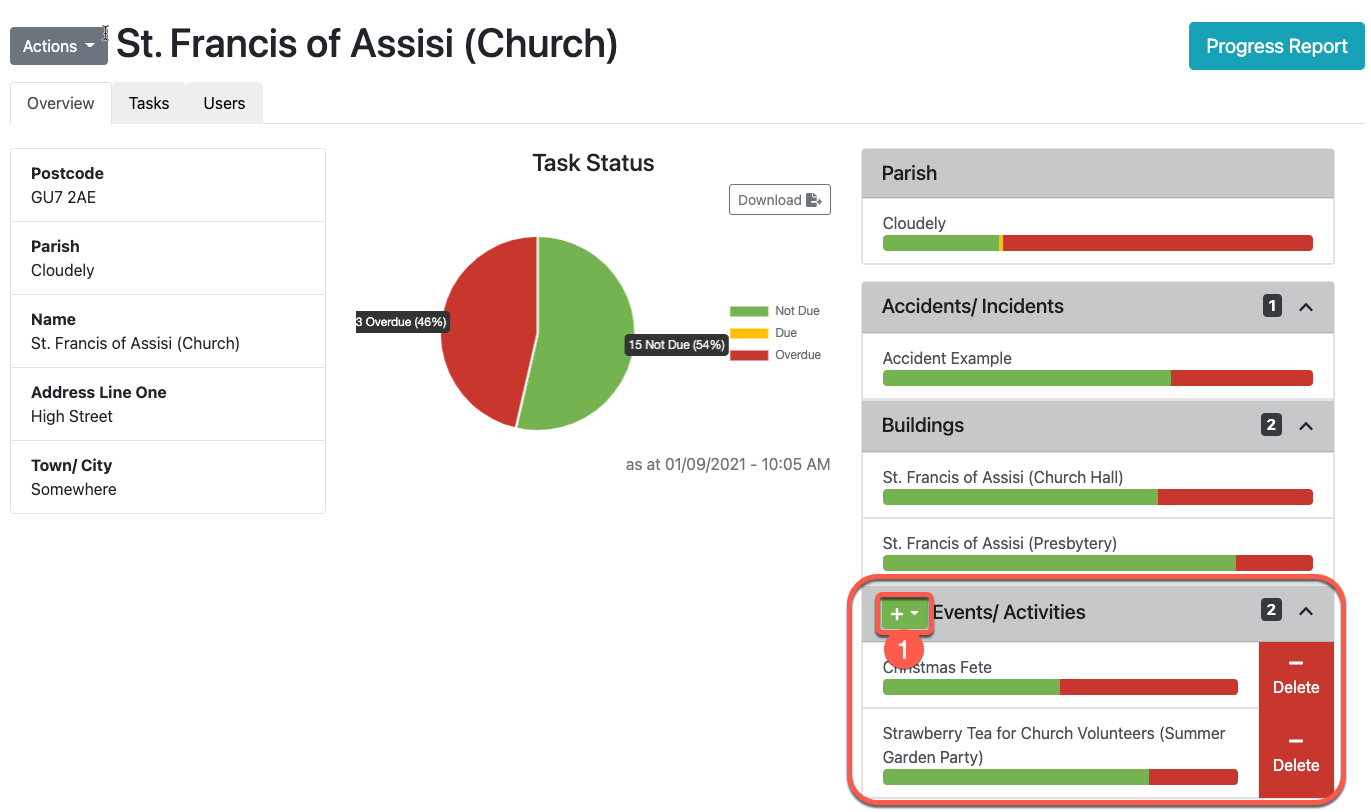Toggle the Overdue legend item in chart
This screenshot has height=812, width=1371.
[775, 355]
